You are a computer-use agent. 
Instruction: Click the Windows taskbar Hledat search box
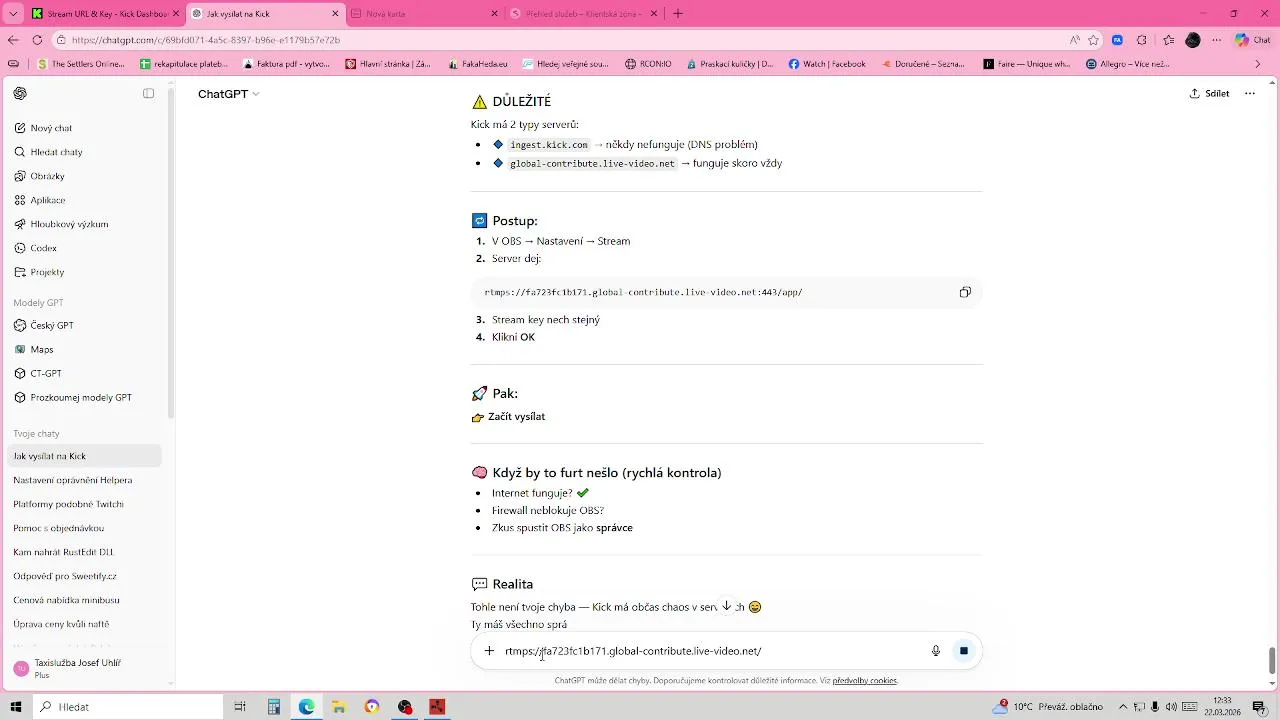point(129,707)
